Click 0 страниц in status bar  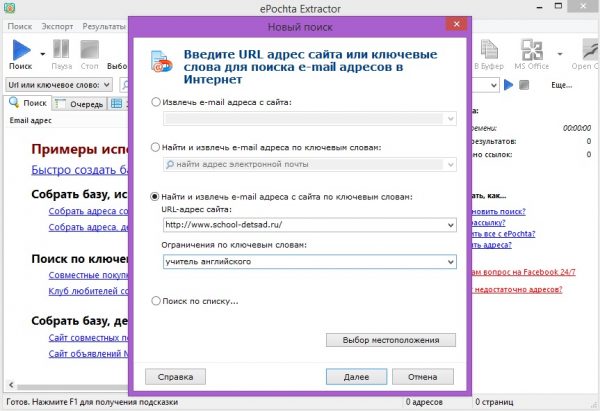[x=494, y=402]
